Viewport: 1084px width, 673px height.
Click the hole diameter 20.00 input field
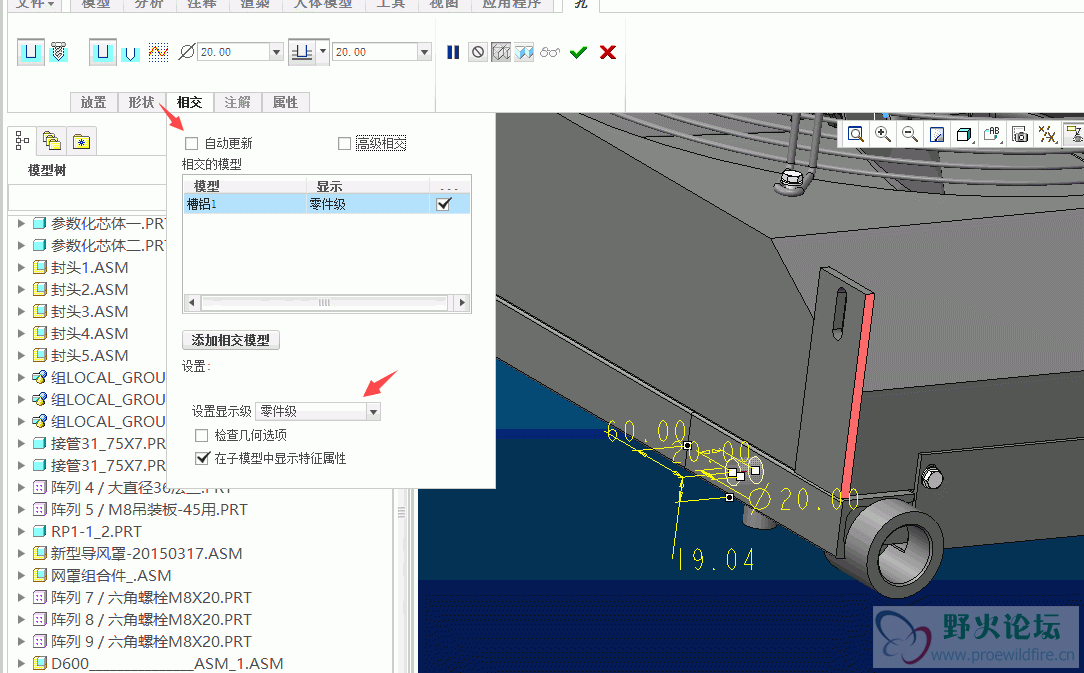coord(234,52)
